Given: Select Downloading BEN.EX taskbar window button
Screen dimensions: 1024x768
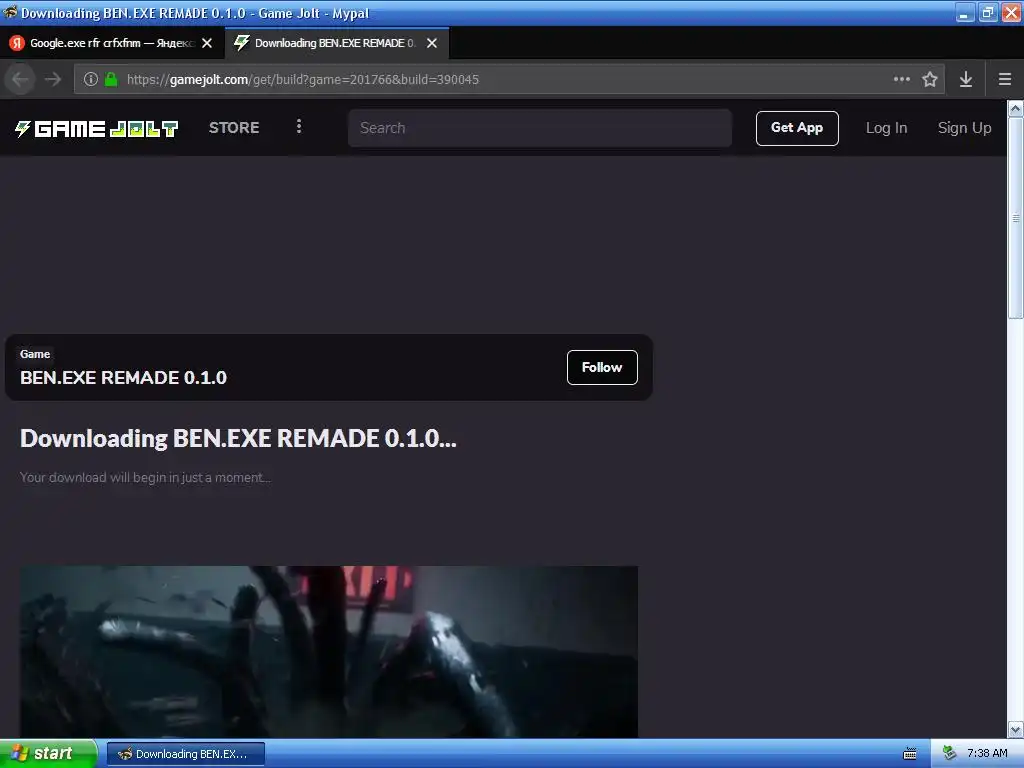Looking at the screenshot, I should [185, 754].
